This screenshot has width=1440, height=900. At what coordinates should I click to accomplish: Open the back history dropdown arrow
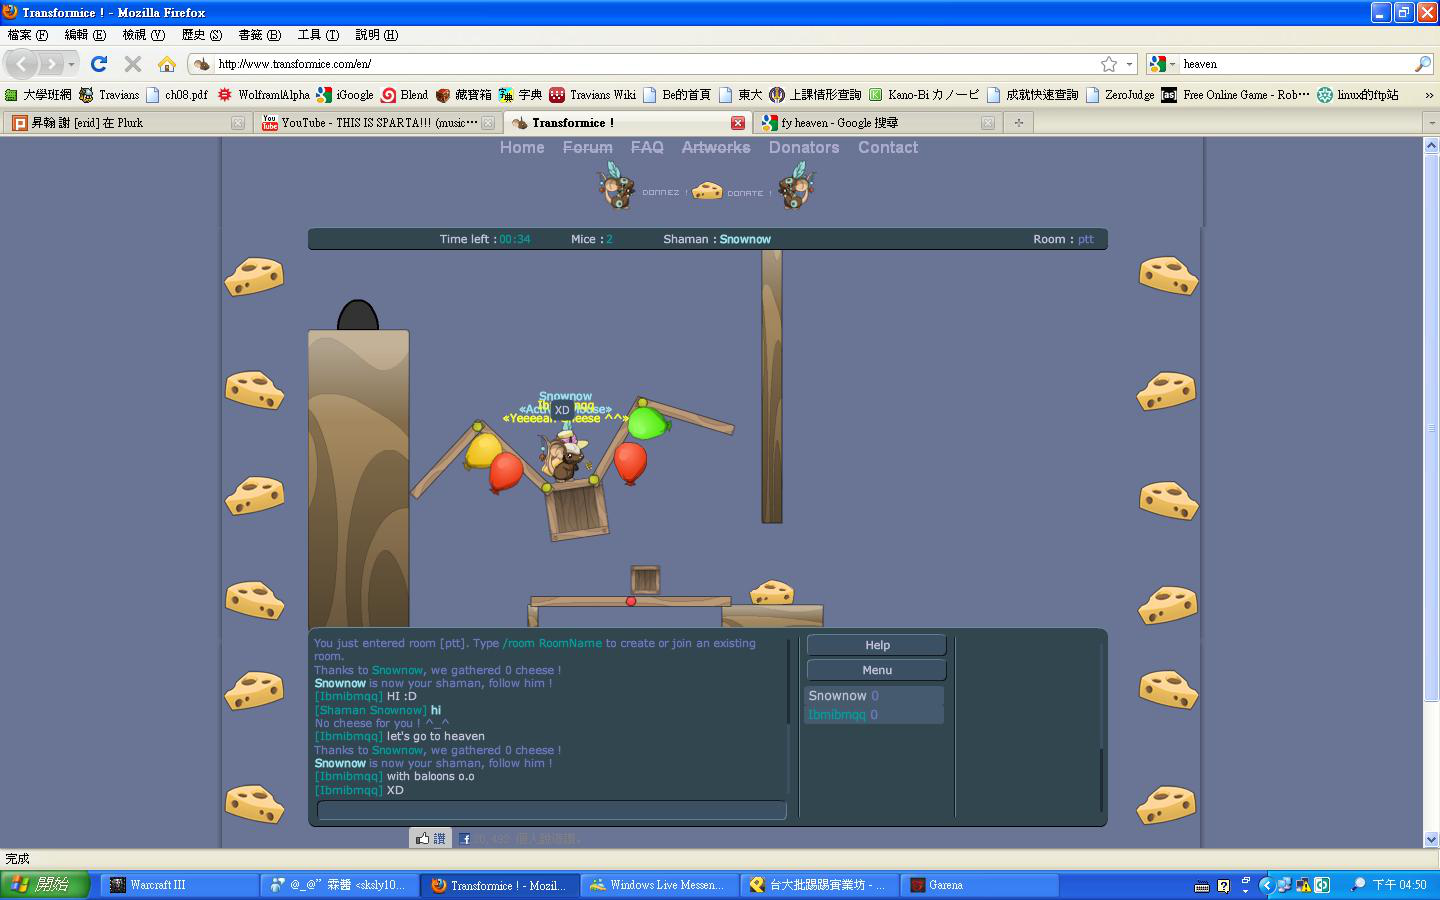coord(71,64)
